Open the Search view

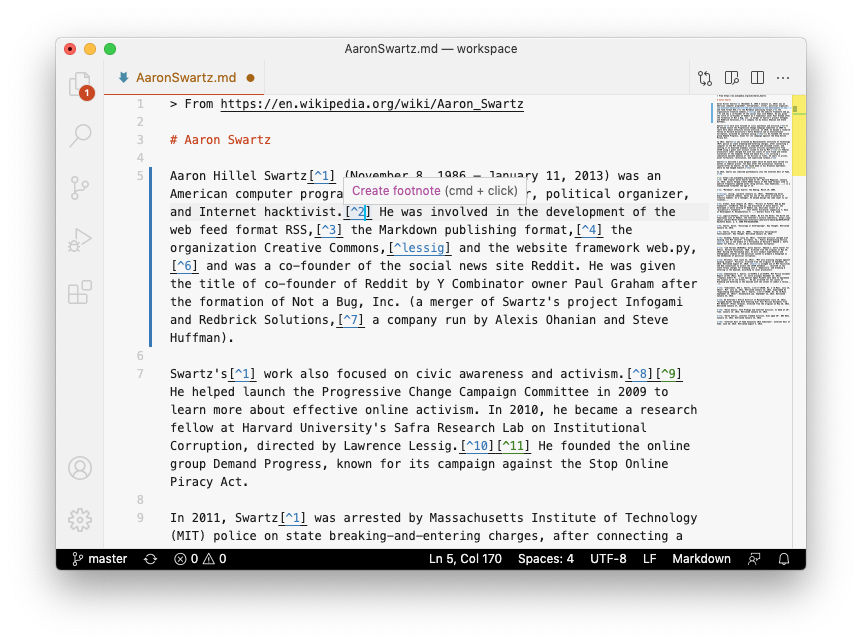(80, 135)
